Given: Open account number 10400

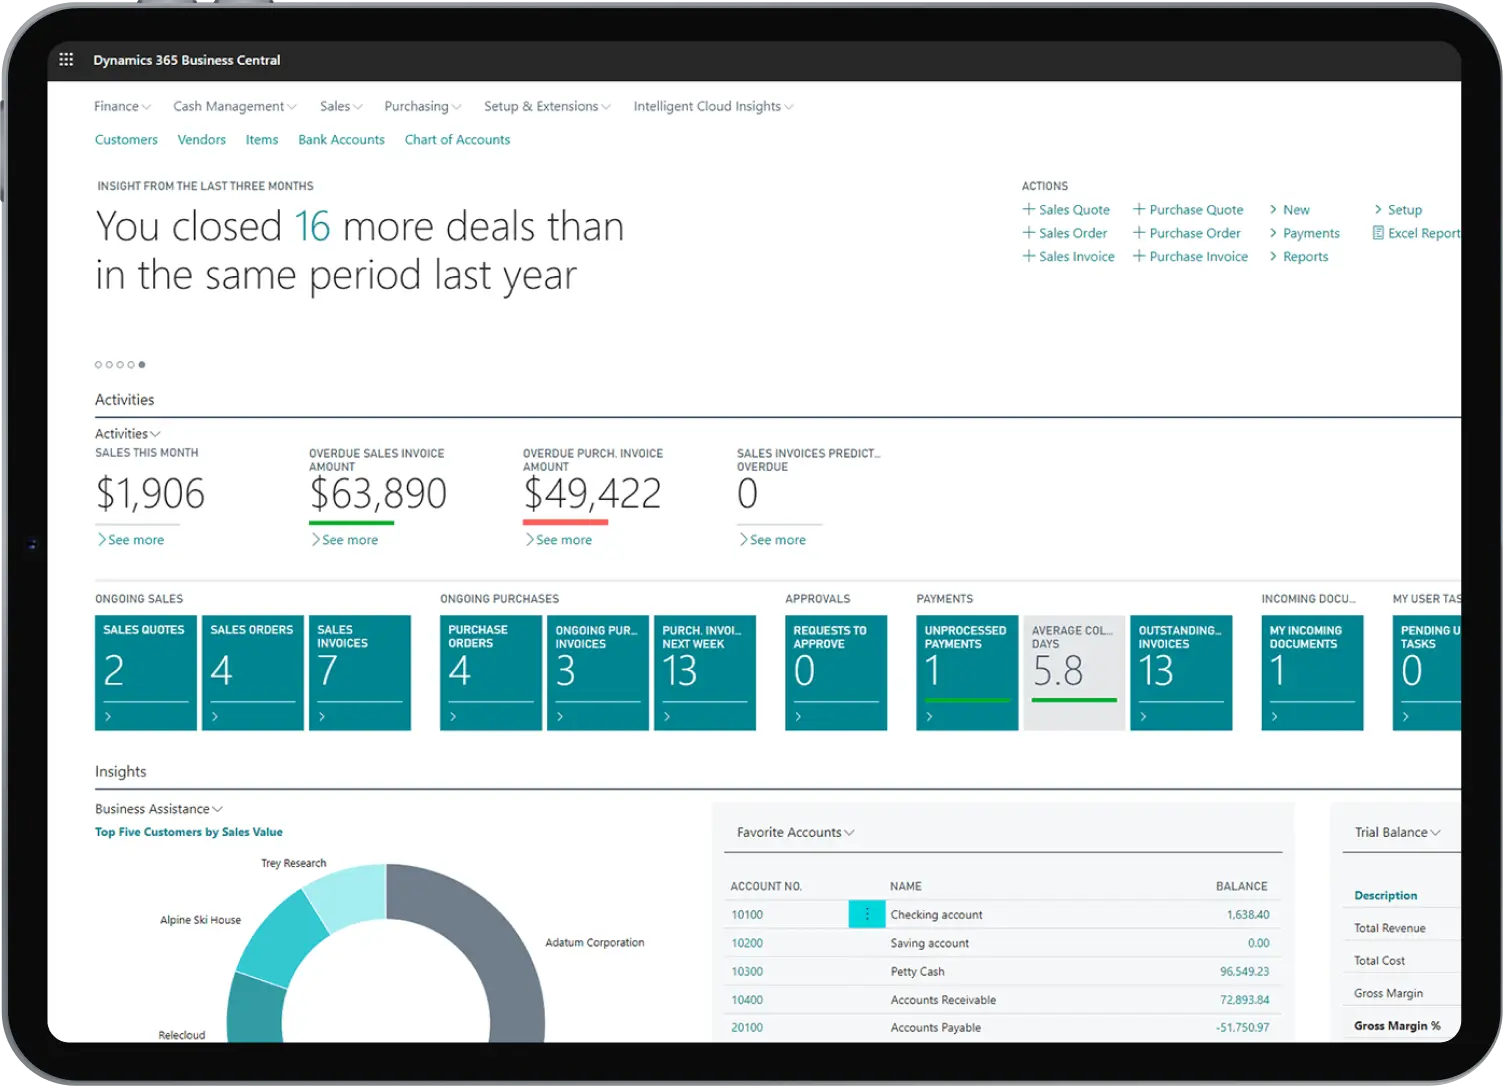Looking at the screenshot, I should pyautogui.click(x=747, y=1000).
